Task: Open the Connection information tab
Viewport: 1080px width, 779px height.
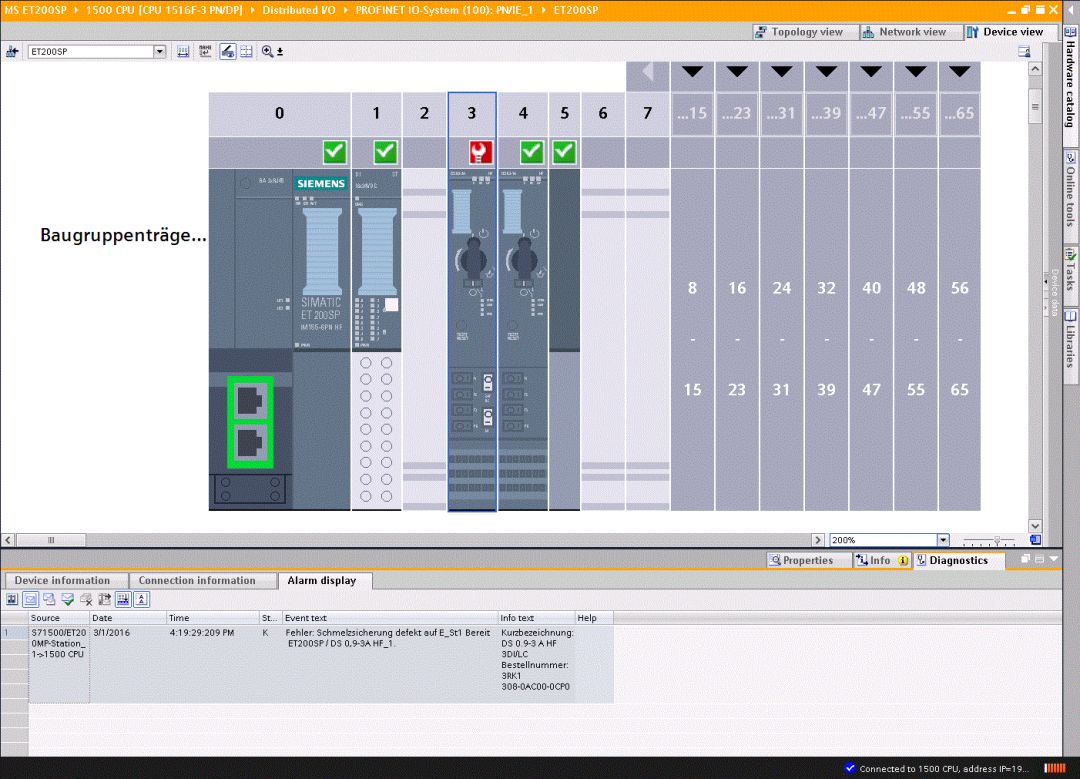Action: [197, 581]
